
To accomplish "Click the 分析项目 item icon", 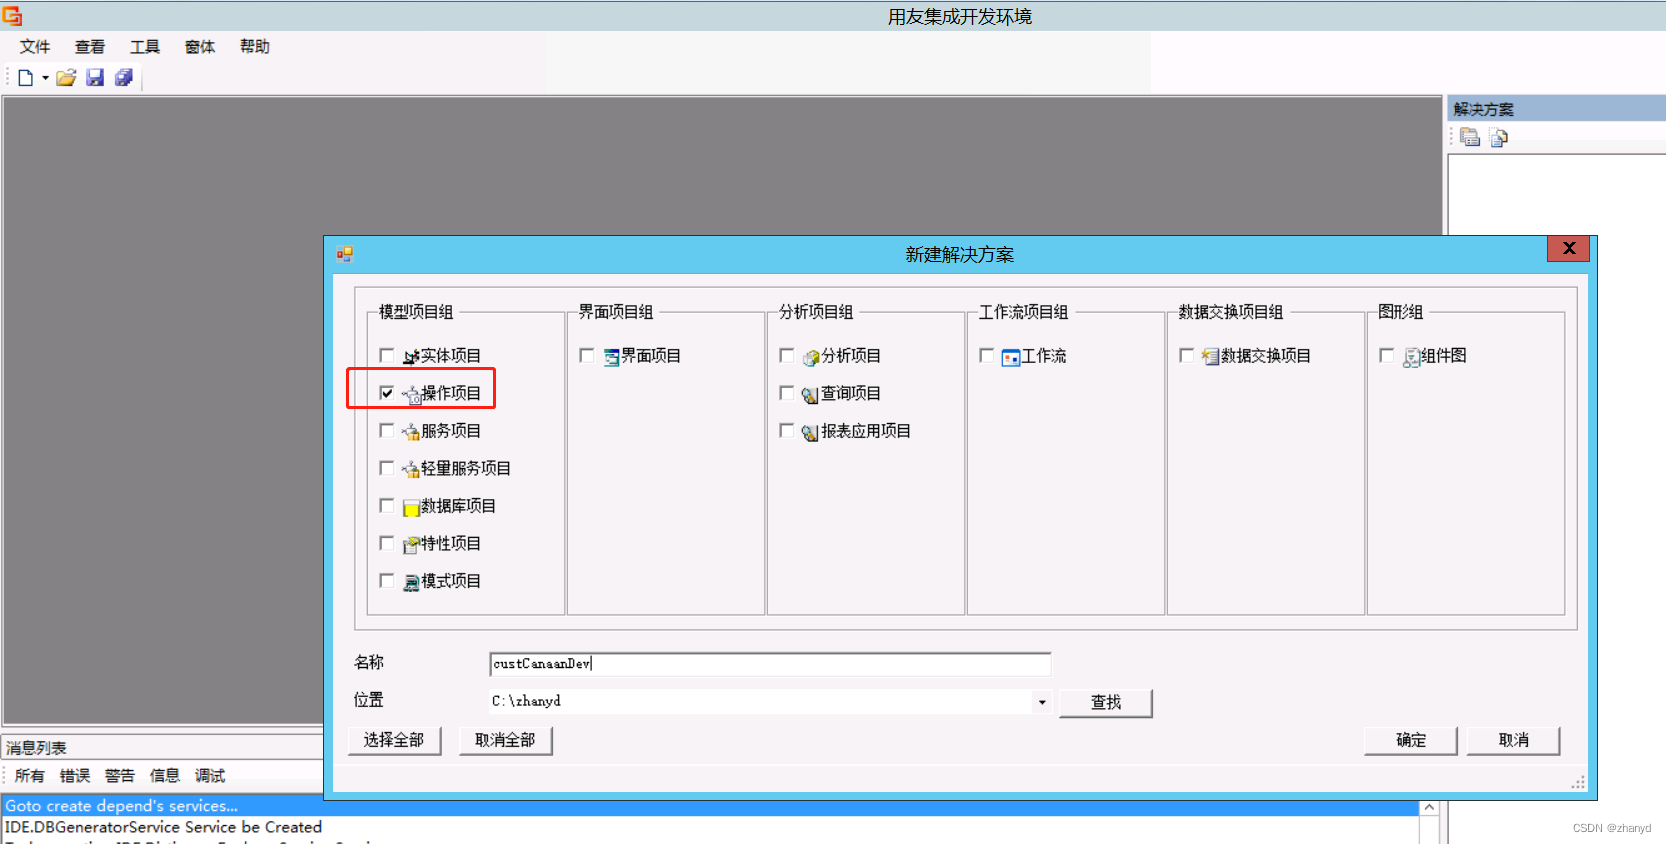I will [x=811, y=357].
